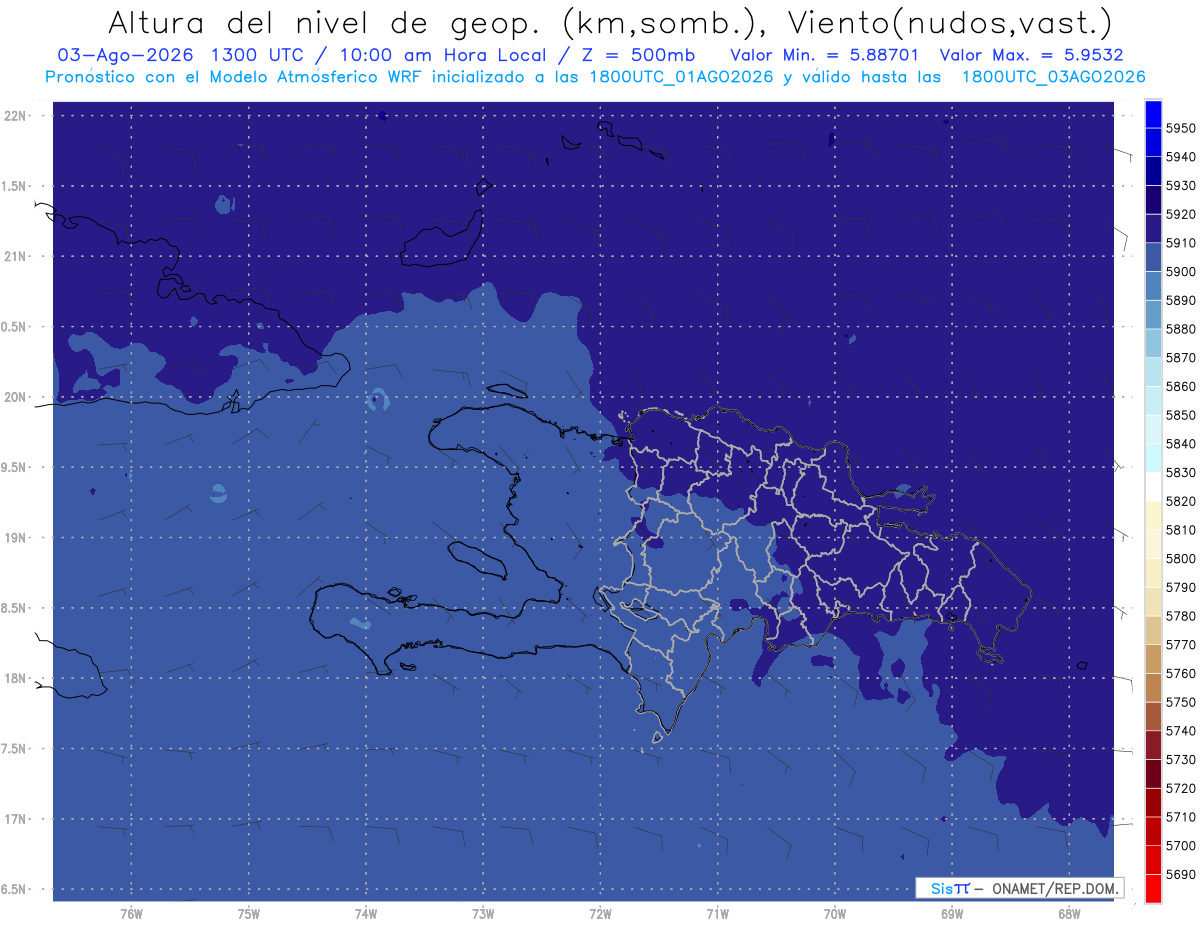Click the '22N' latitude label
The image size is (1200, 927).
[x=17, y=116]
